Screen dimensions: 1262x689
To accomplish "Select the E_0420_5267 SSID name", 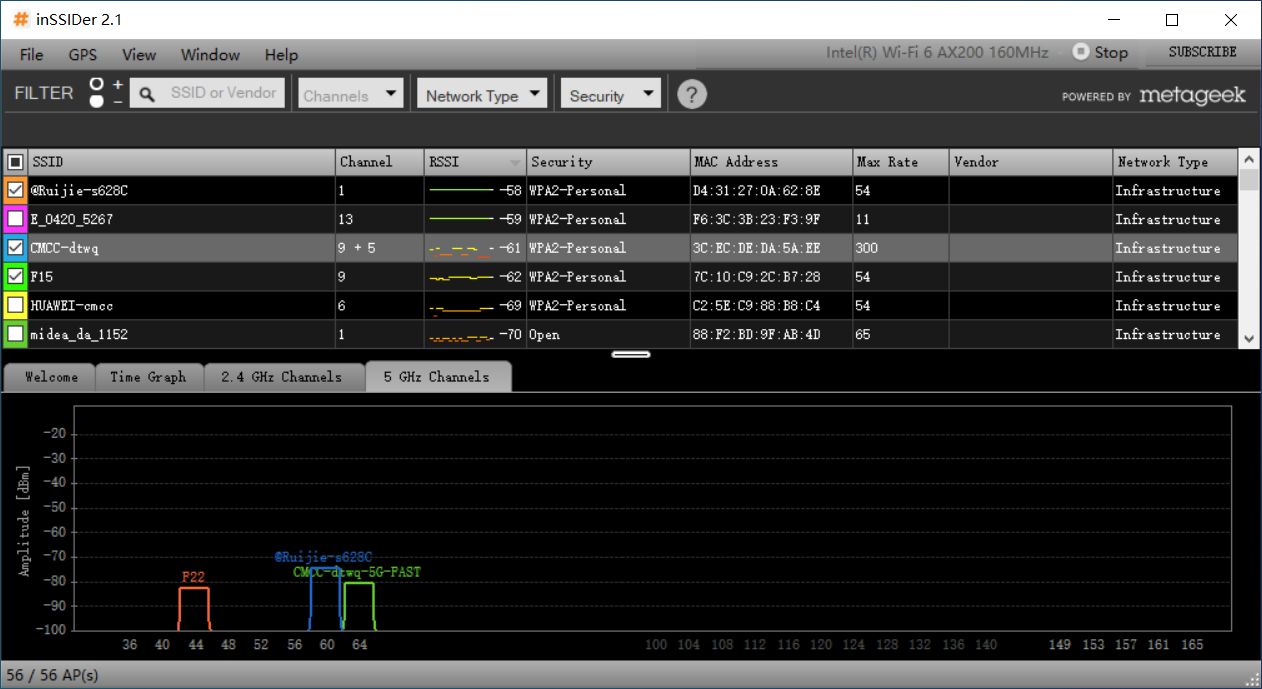I will (71, 219).
